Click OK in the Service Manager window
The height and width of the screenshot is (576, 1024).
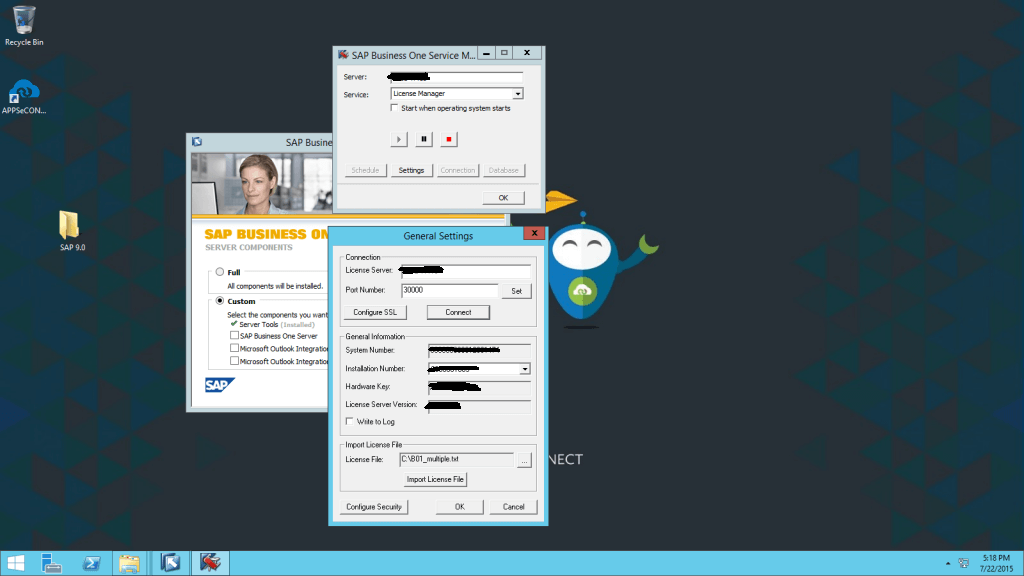click(503, 197)
